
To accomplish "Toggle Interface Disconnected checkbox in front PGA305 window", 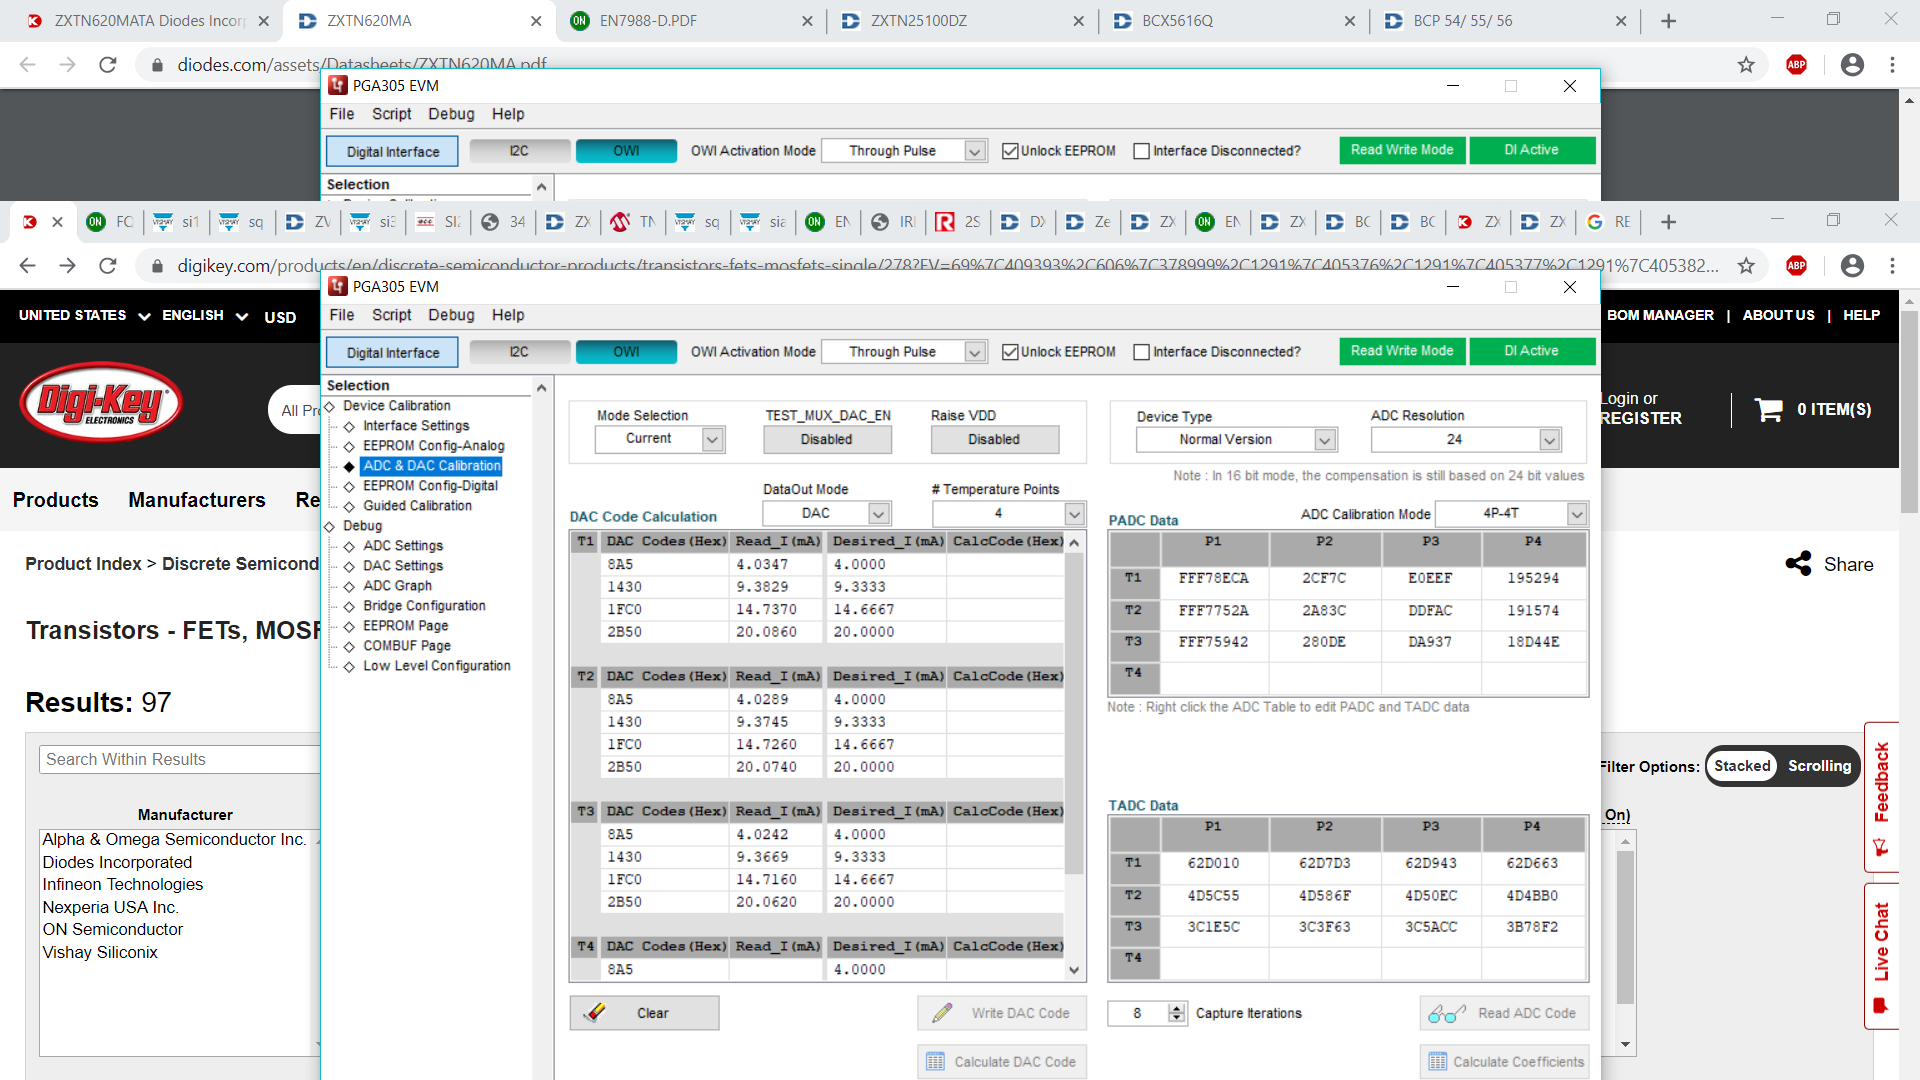I will point(1141,352).
